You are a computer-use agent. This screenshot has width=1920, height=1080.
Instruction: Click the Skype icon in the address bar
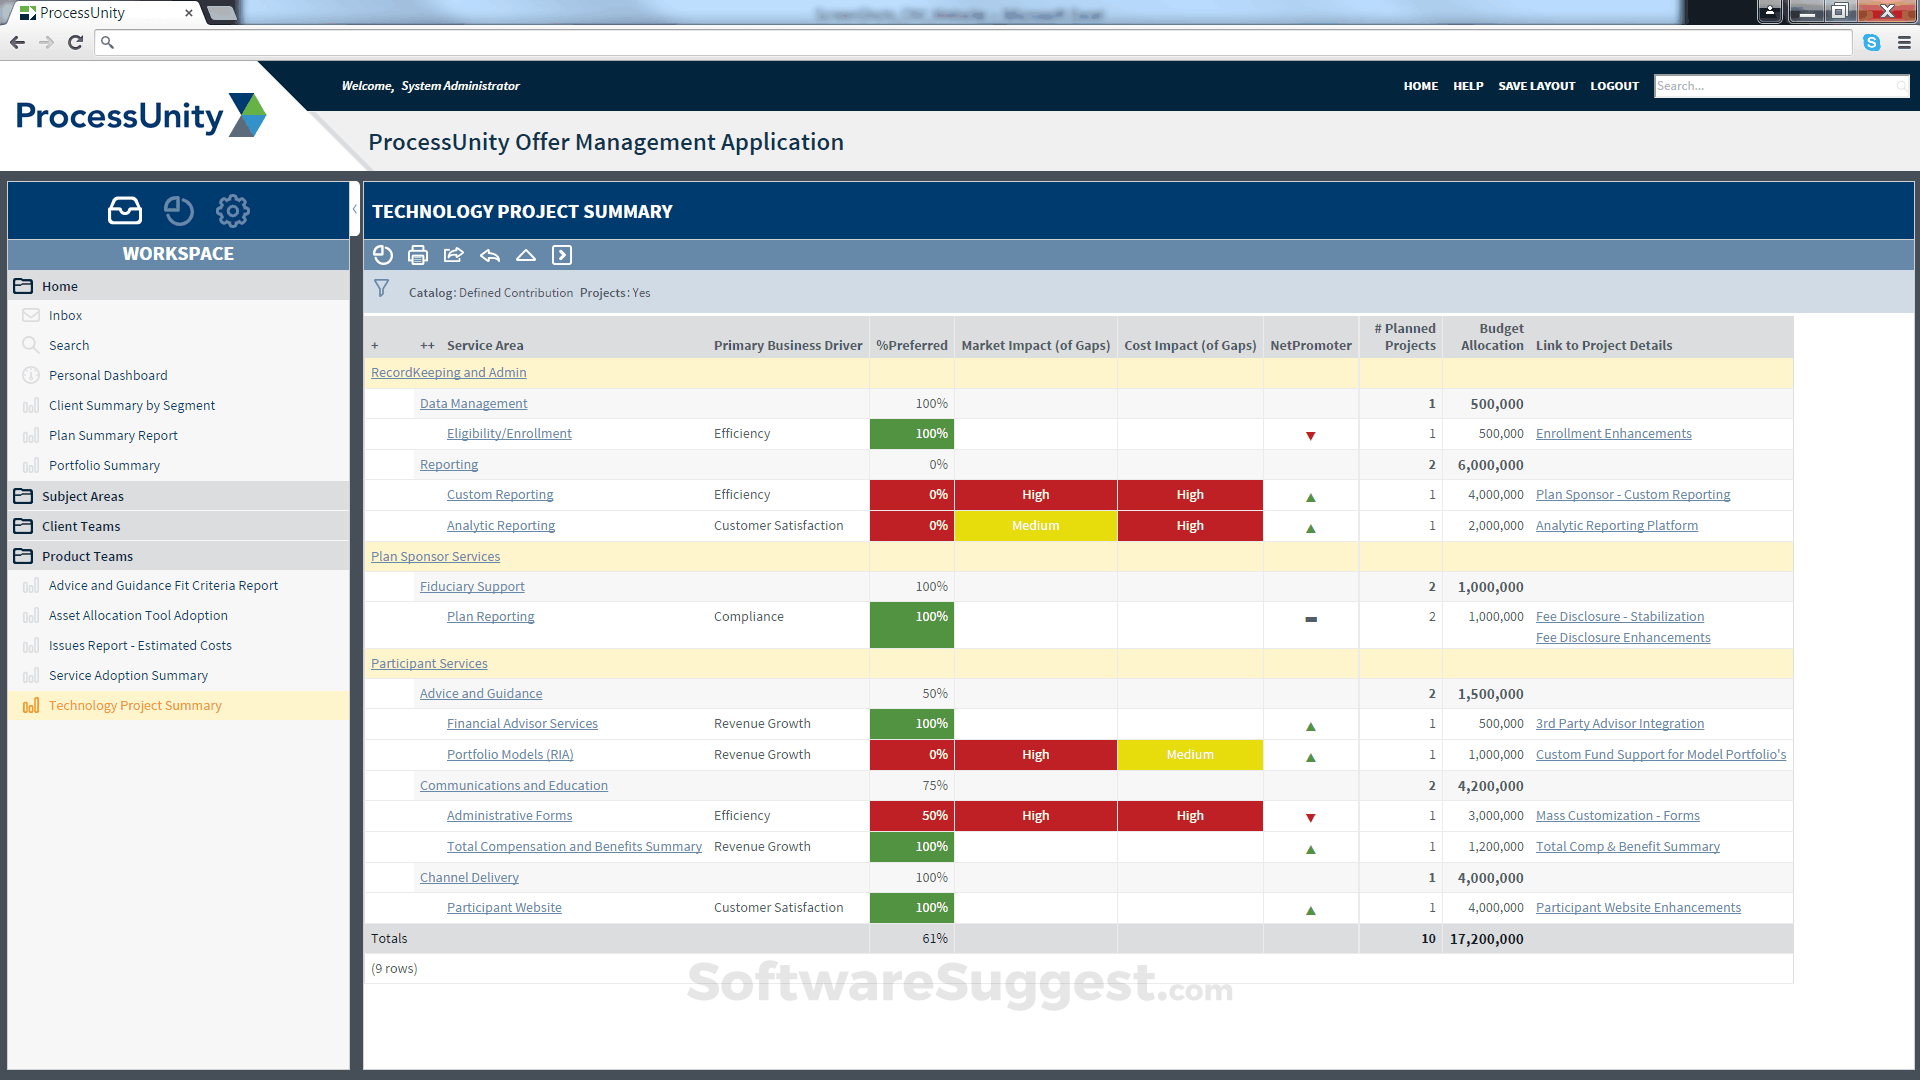(x=1871, y=43)
